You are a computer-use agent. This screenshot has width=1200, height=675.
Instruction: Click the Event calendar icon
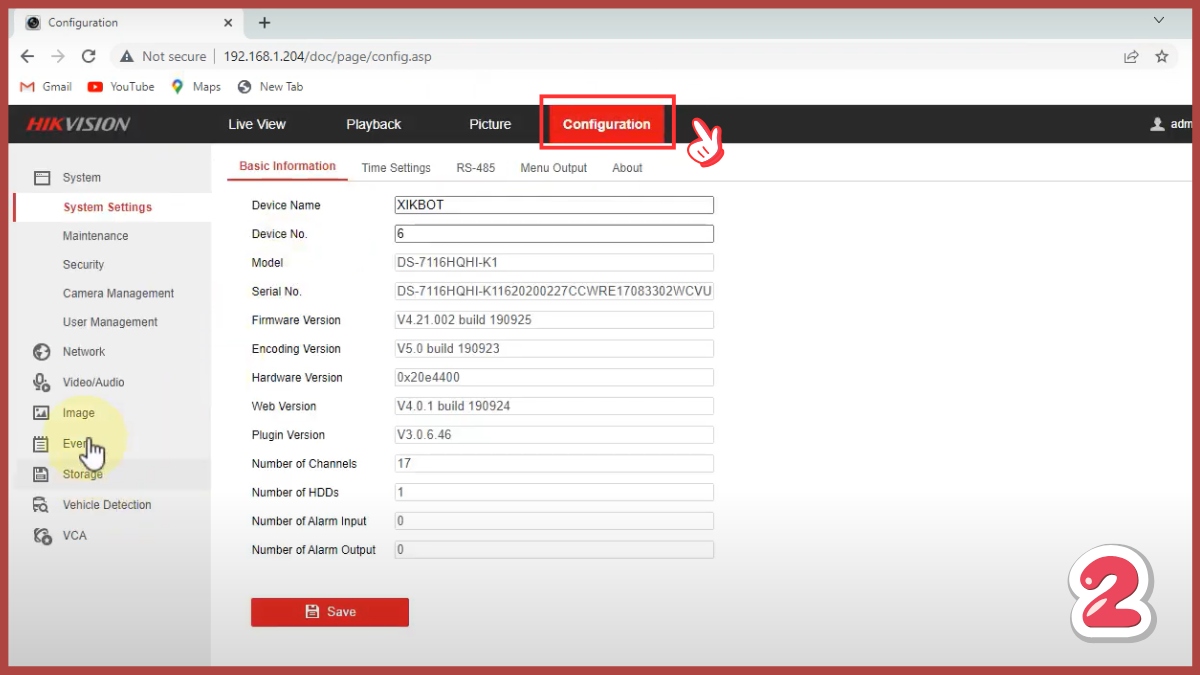[41, 444]
